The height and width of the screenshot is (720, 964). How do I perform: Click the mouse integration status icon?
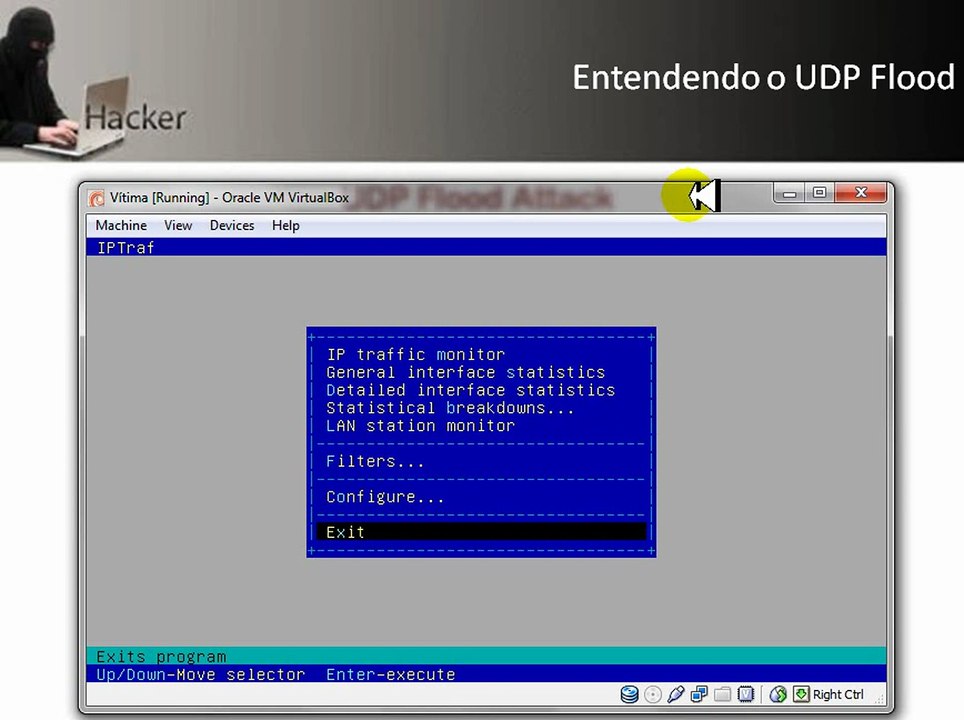[778, 694]
